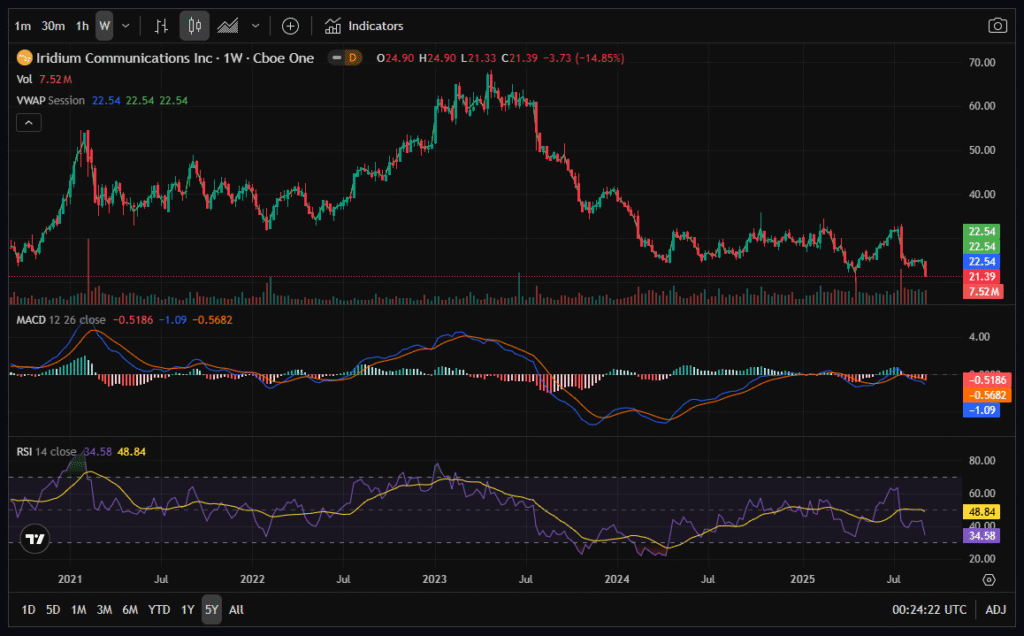
Task: Take a chart snapshot with camera icon
Action: pyautogui.click(x=997, y=25)
